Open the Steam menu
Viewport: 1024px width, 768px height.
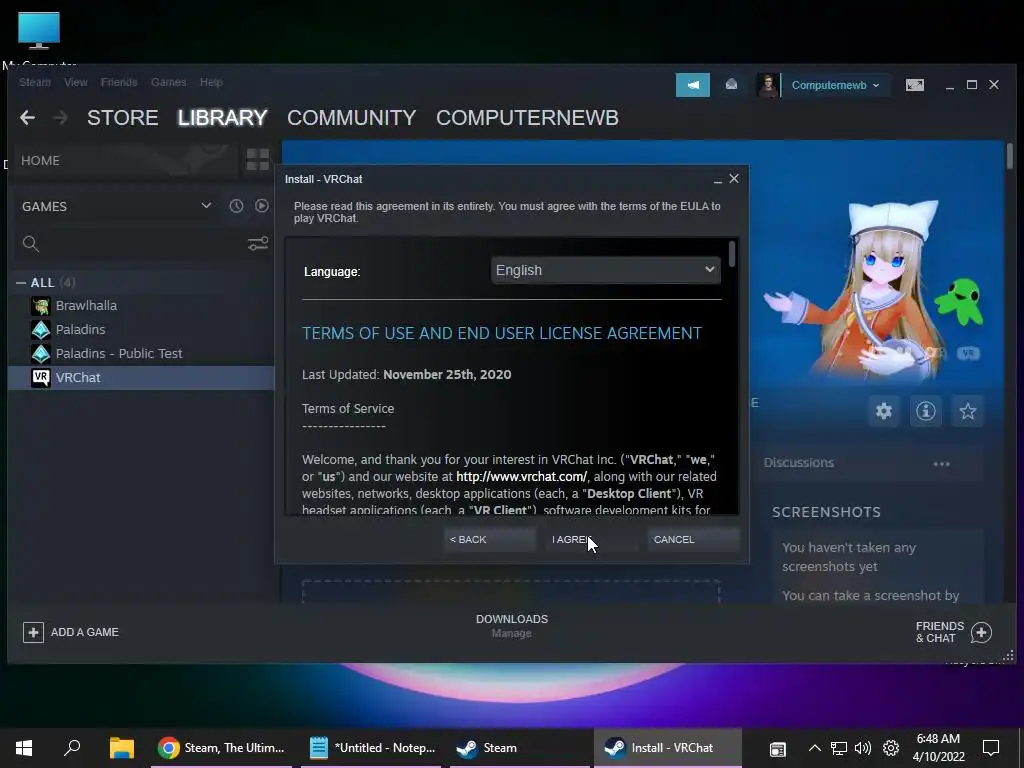tap(35, 82)
